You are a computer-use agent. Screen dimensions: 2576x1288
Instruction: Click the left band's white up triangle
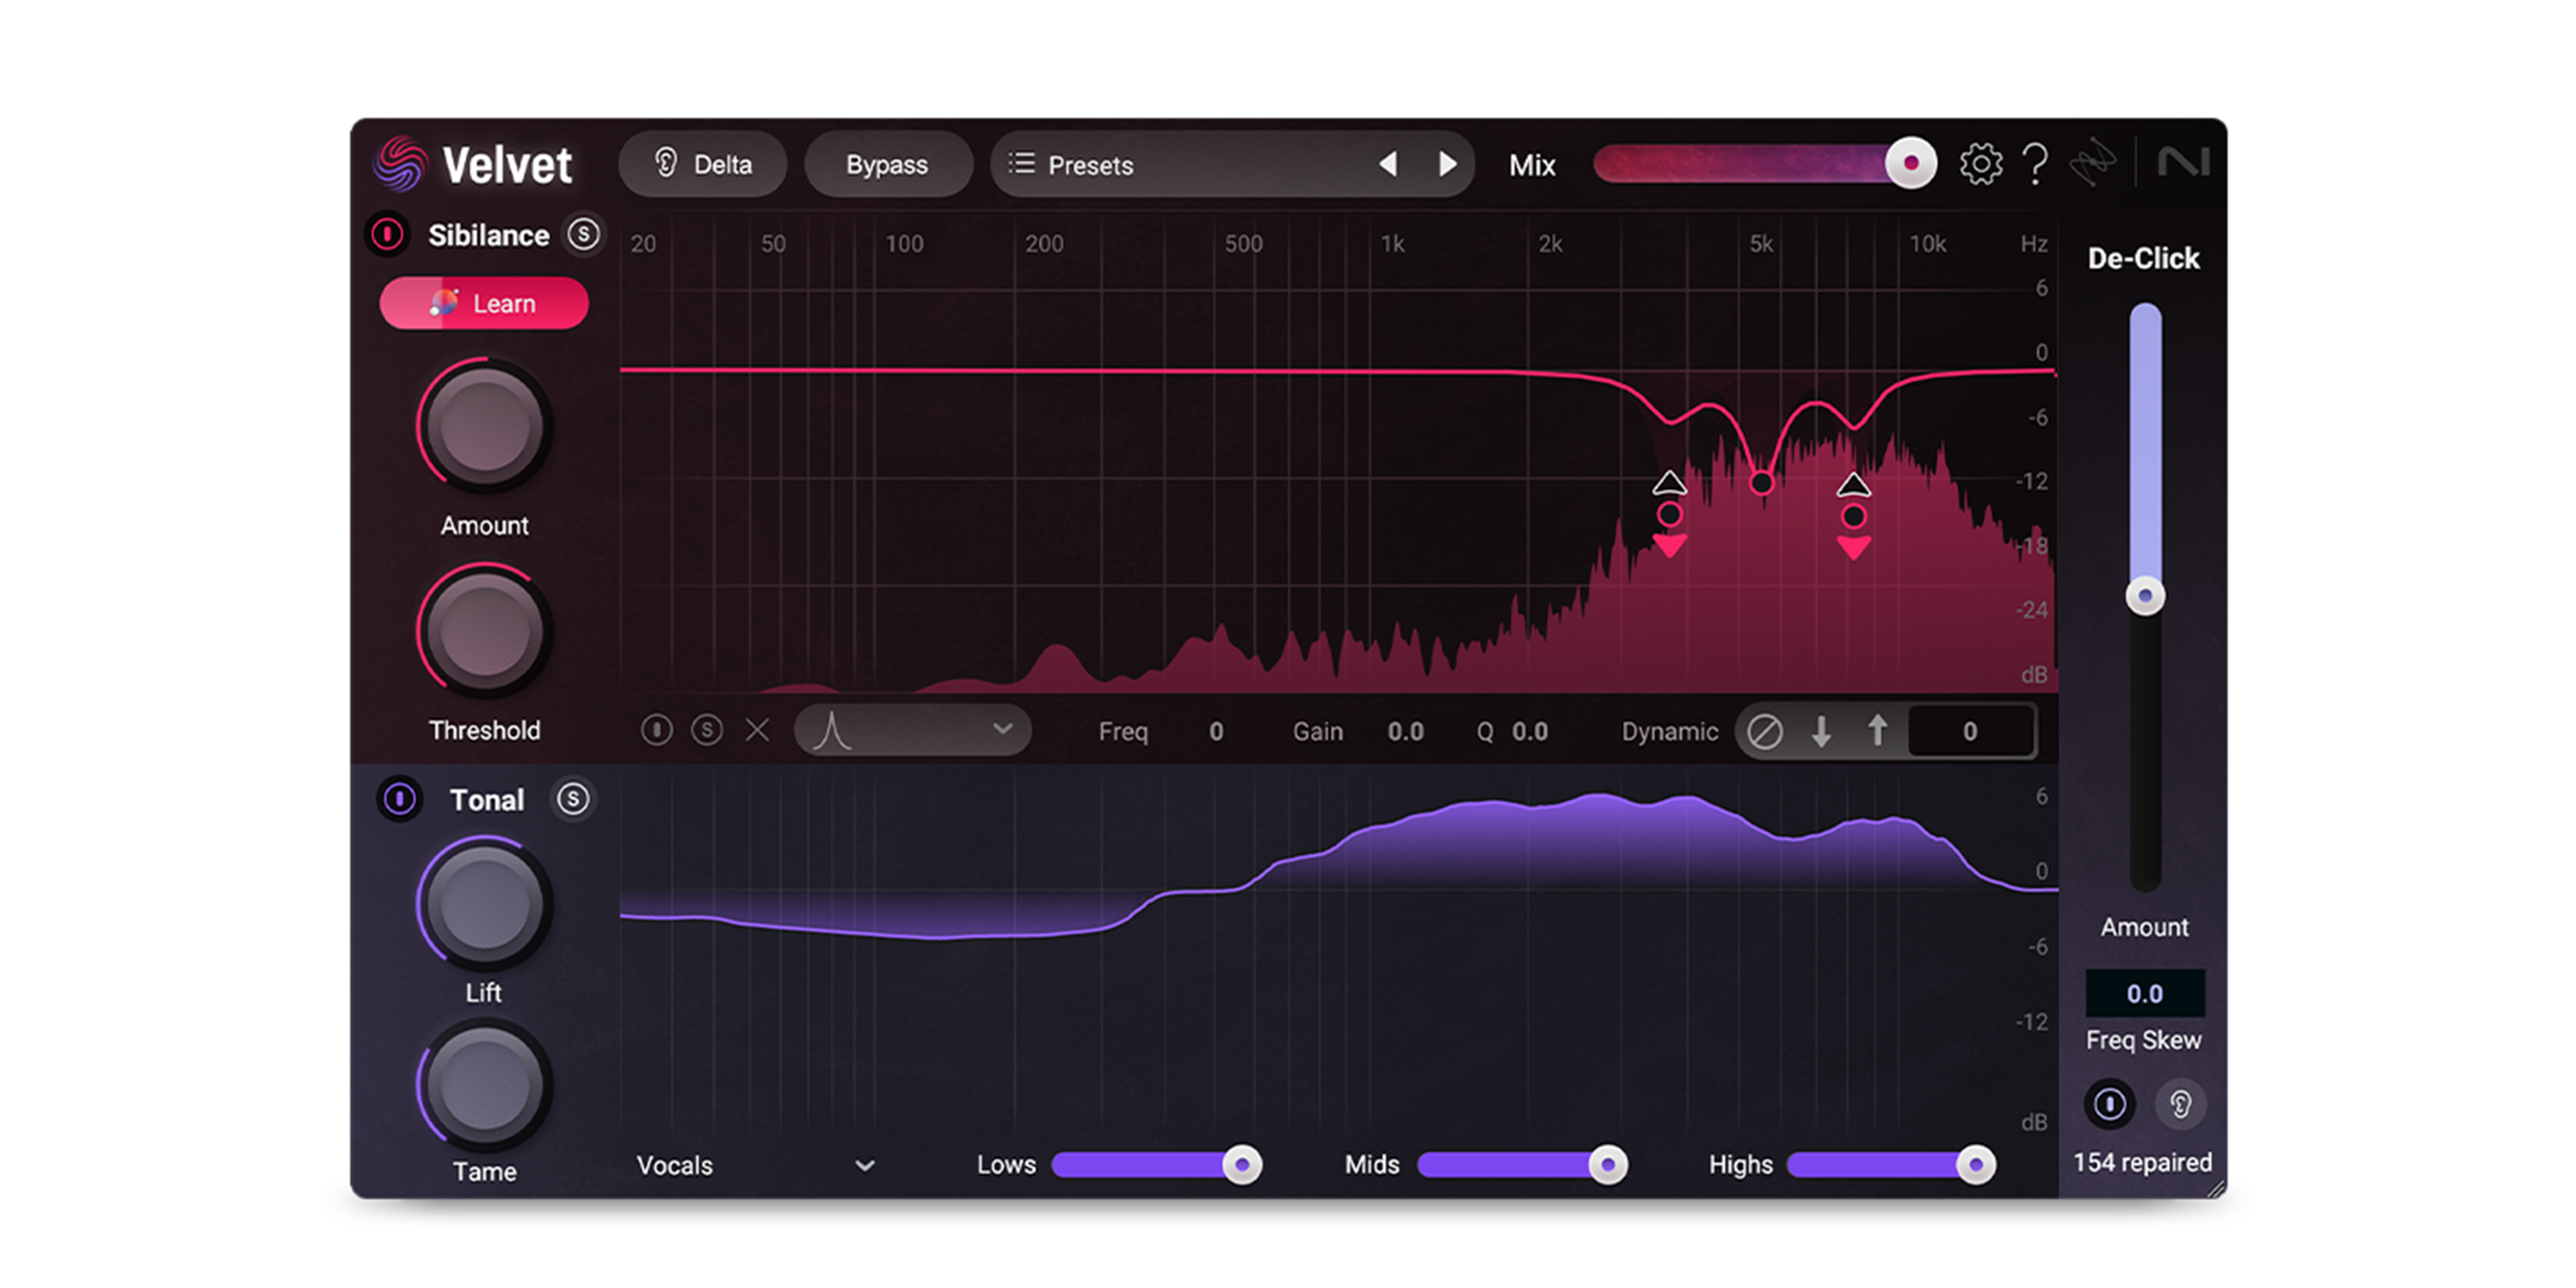[1669, 484]
